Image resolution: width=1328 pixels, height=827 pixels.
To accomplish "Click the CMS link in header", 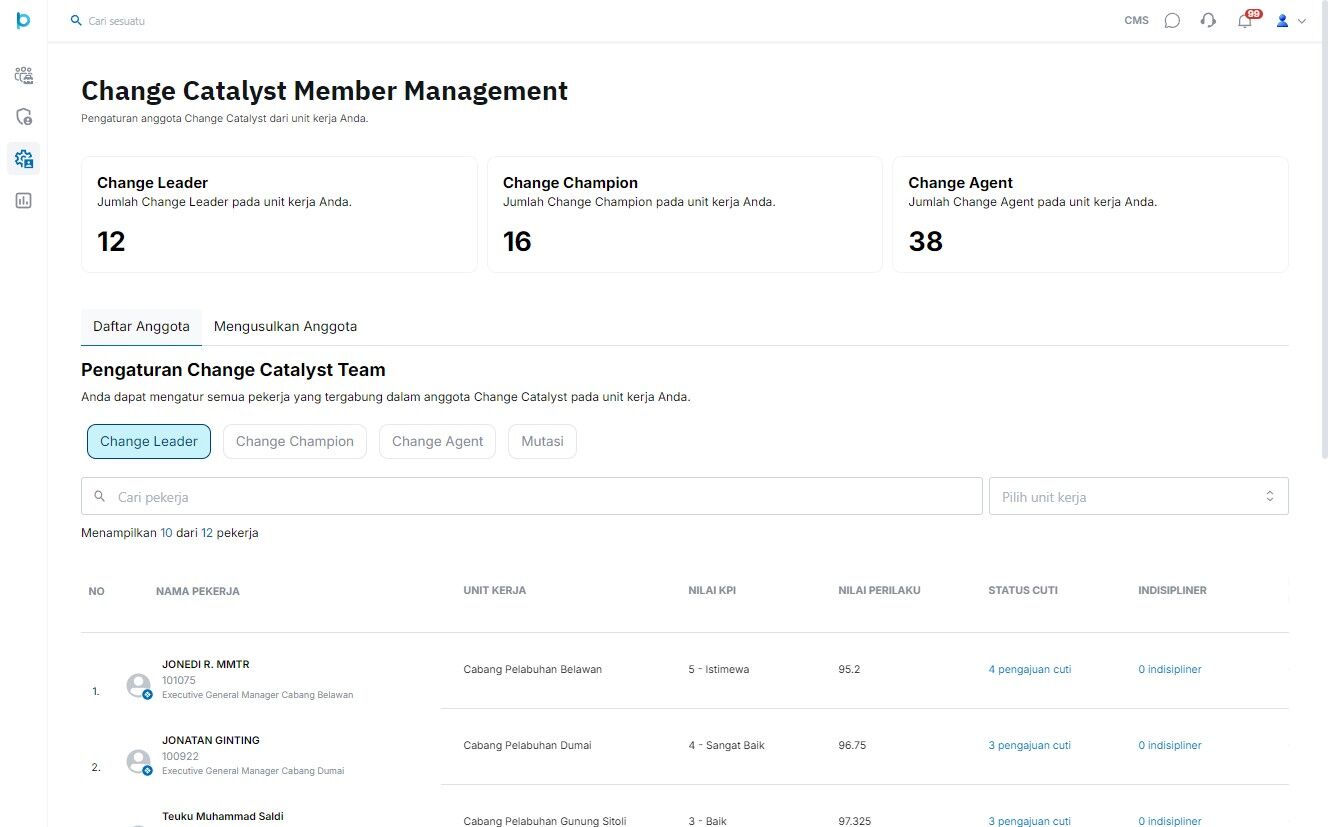I will (1136, 20).
